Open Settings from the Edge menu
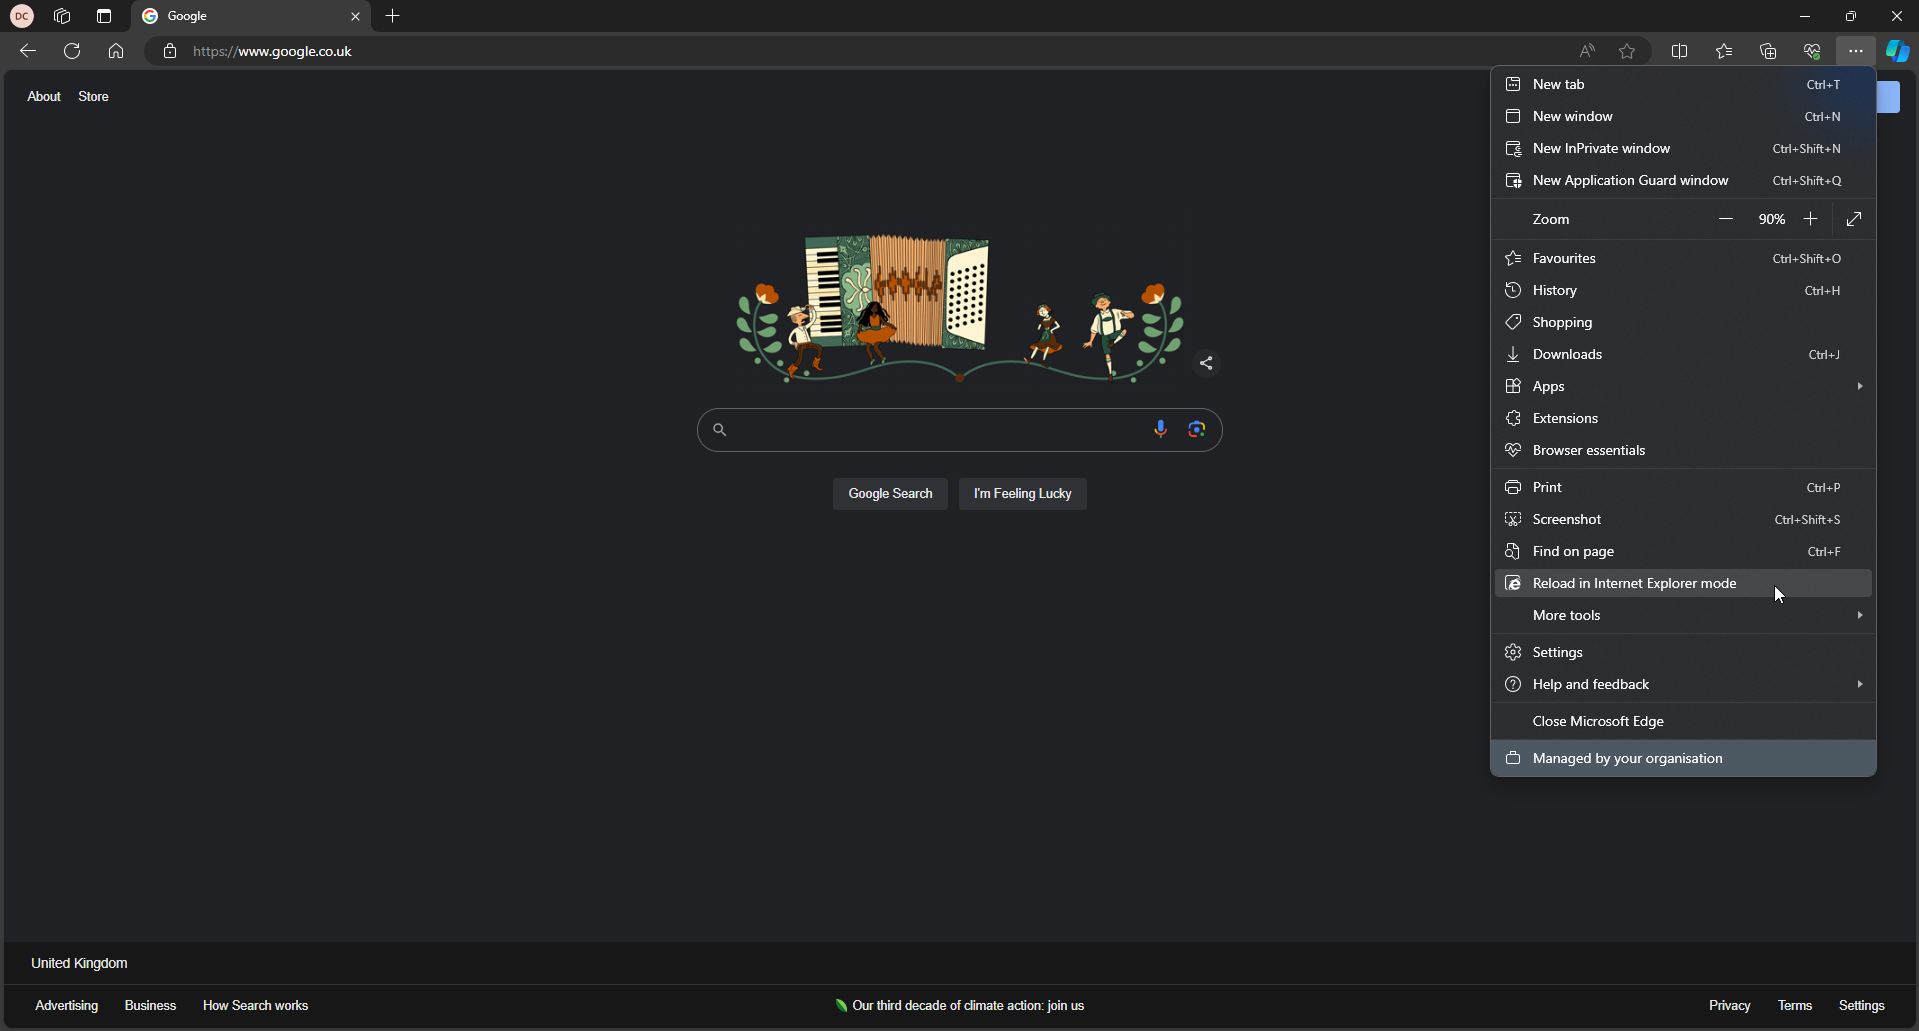This screenshot has height=1031, width=1919. pyautogui.click(x=1684, y=652)
